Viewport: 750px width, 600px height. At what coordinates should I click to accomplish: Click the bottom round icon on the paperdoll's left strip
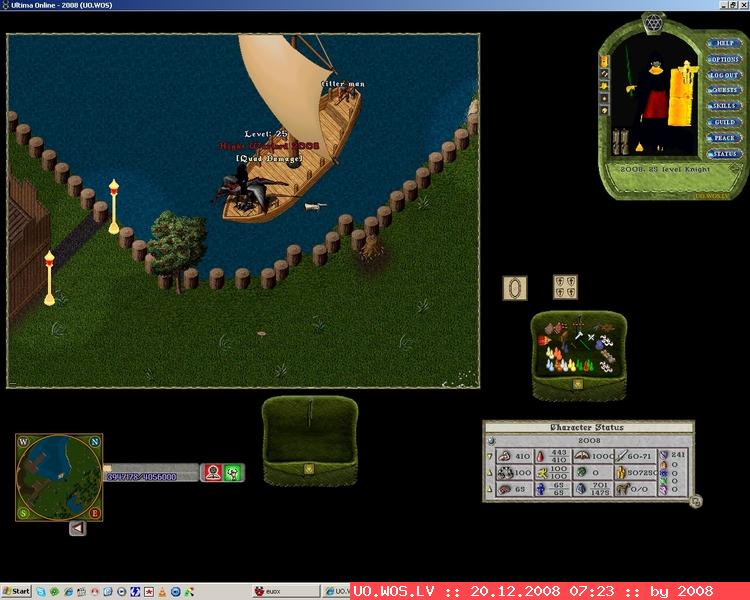604,111
